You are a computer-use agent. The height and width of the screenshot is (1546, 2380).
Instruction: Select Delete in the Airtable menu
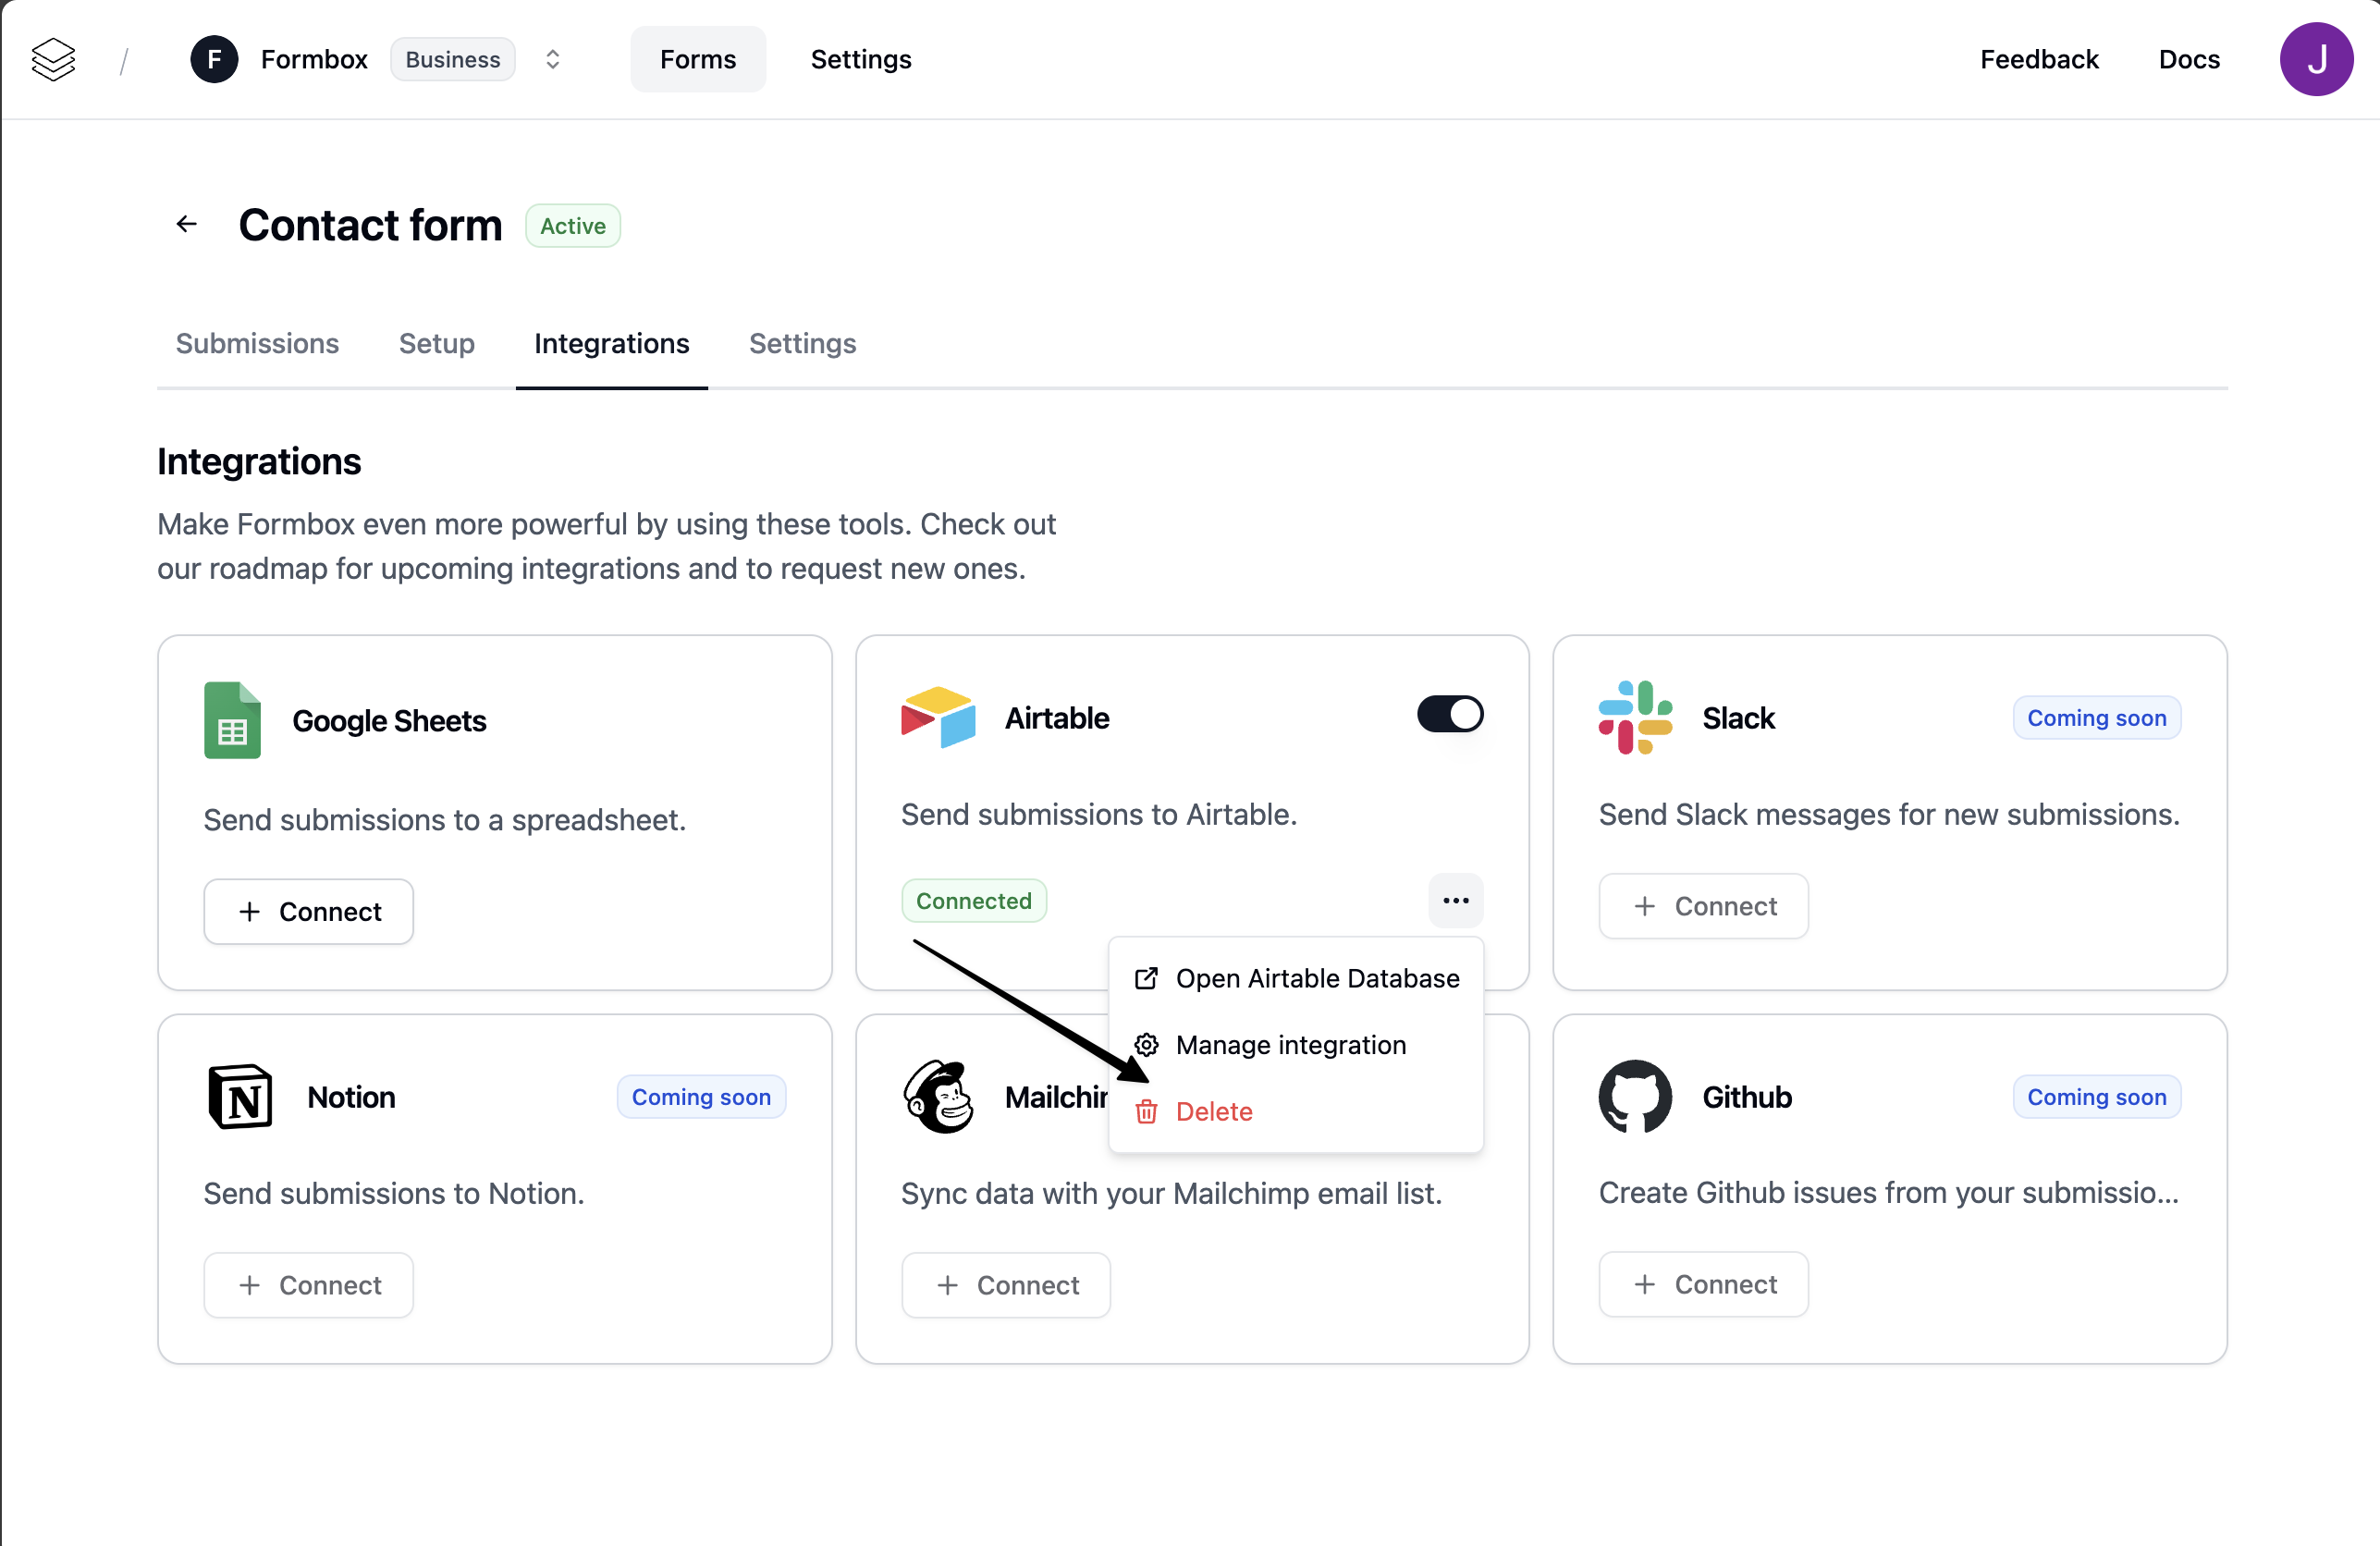(x=1213, y=1111)
